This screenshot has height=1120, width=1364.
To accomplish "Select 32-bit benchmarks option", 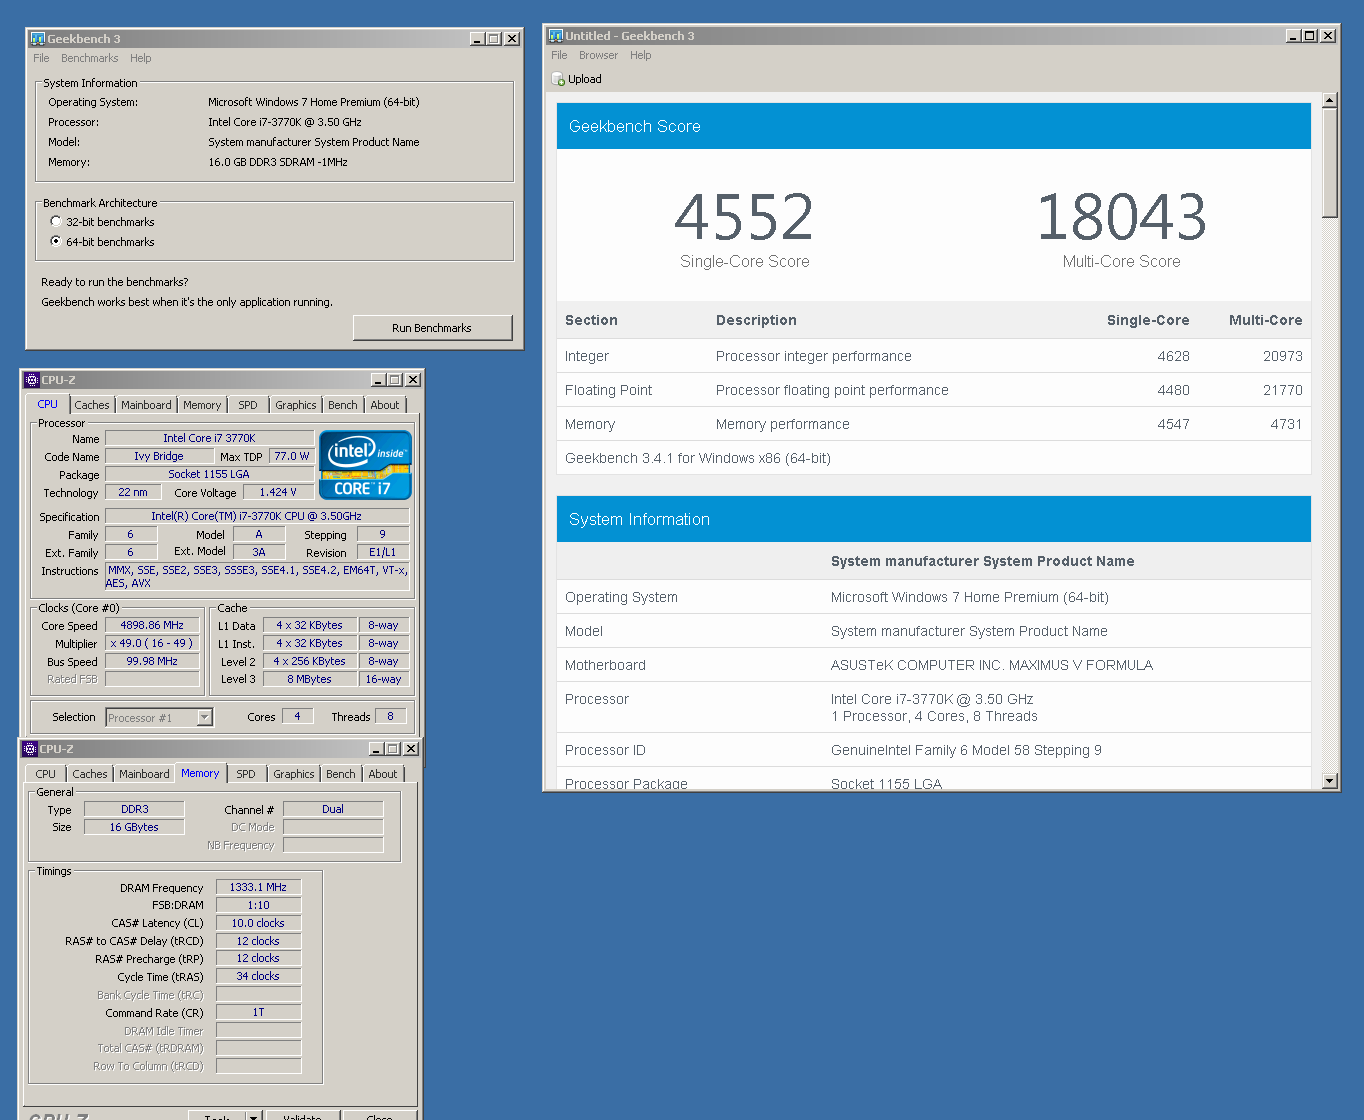I will pyautogui.click(x=56, y=222).
